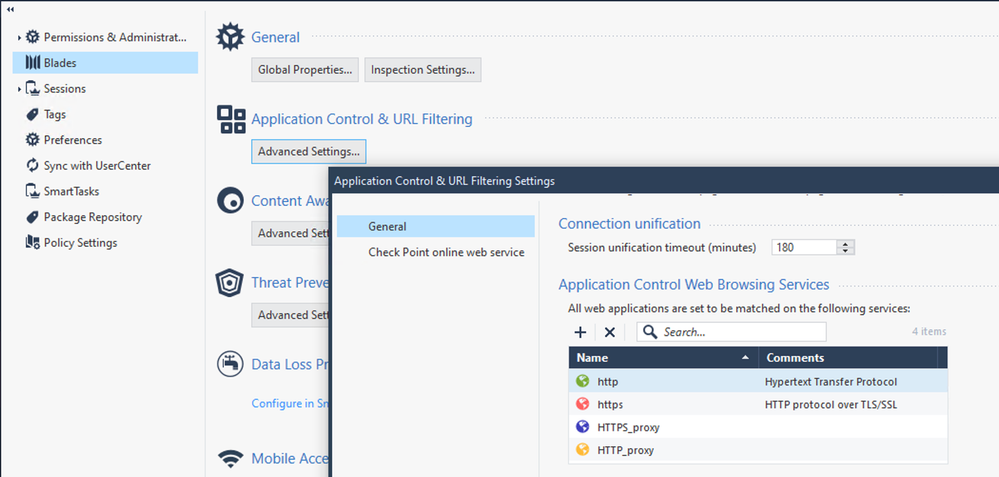
Task: Collapse the sidebar with double-chevron icon
Action: click(10, 10)
